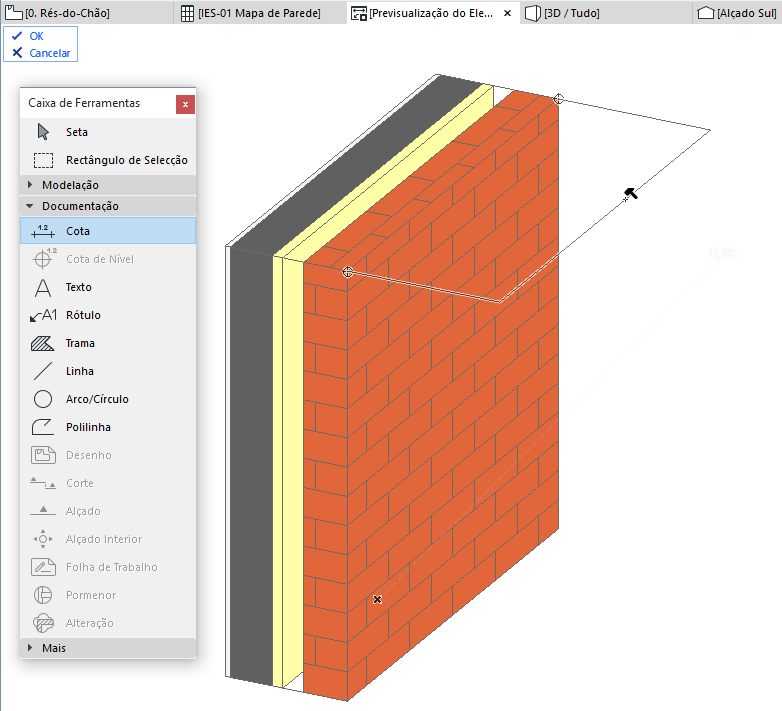Click the Cancelar button
Image resolution: width=782 pixels, height=711 pixels.
pyautogui.click(x=42, y=53)
